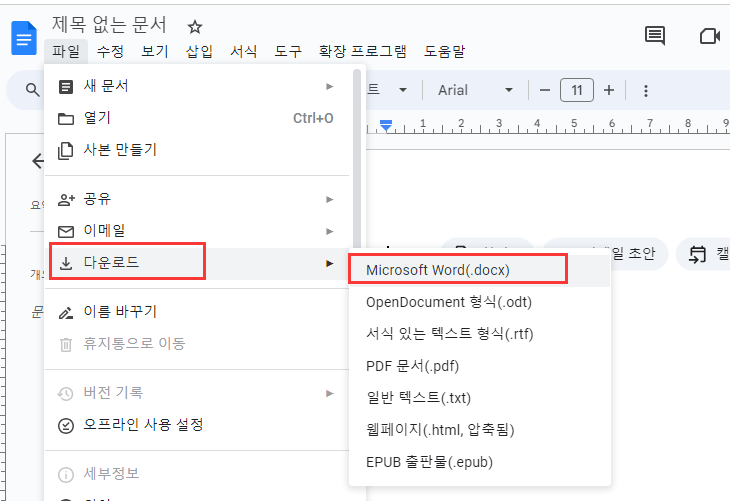The height and width of the screenshot is (501, 730).
Task: Click 사본 만들기 menu entry
Action: pyautogui.click(x=120, y=150)
